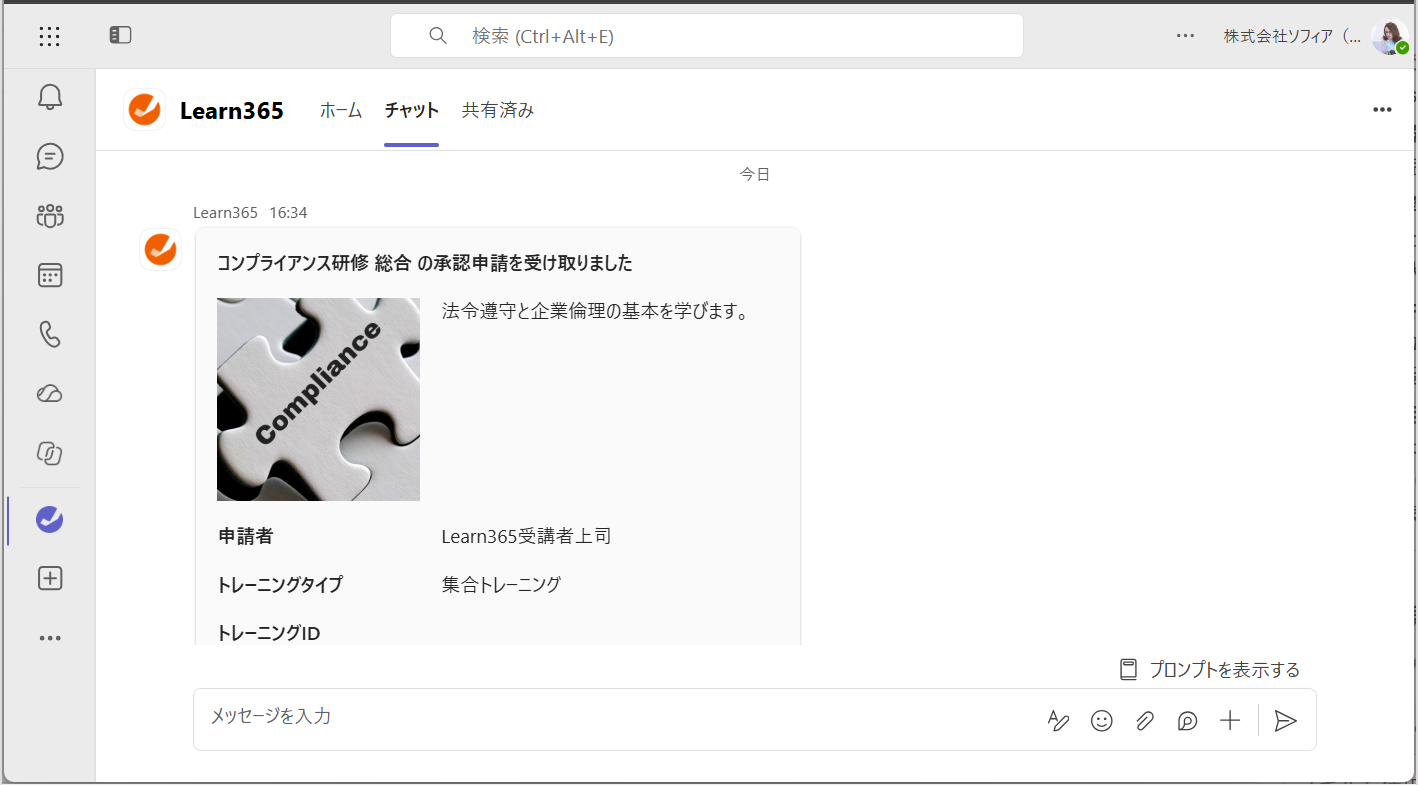Click the 株式会社ソフィア account name
Screen dimensions: 1418x785
tap(1292, 36)
